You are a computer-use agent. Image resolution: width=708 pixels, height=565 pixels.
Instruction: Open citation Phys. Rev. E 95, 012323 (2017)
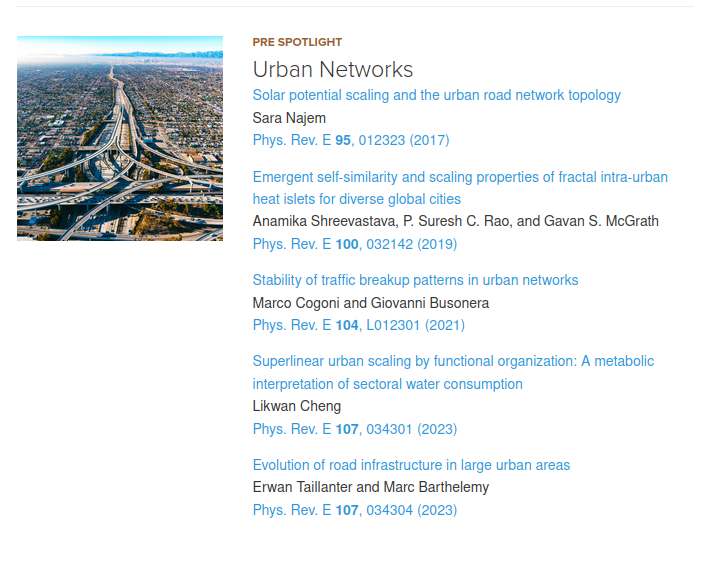coord(351,141)
